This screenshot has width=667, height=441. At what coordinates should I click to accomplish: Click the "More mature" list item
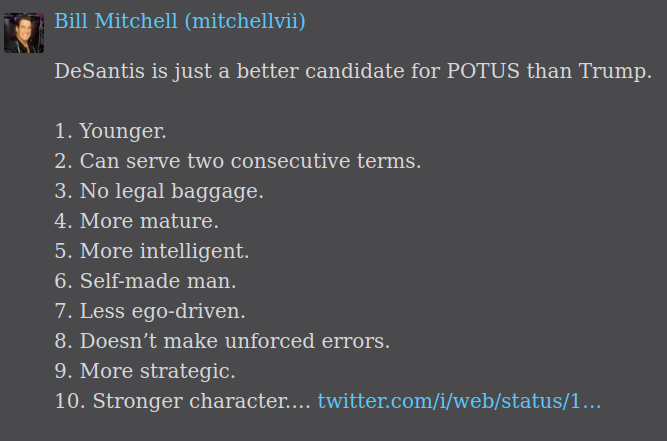tap(150, 221)
